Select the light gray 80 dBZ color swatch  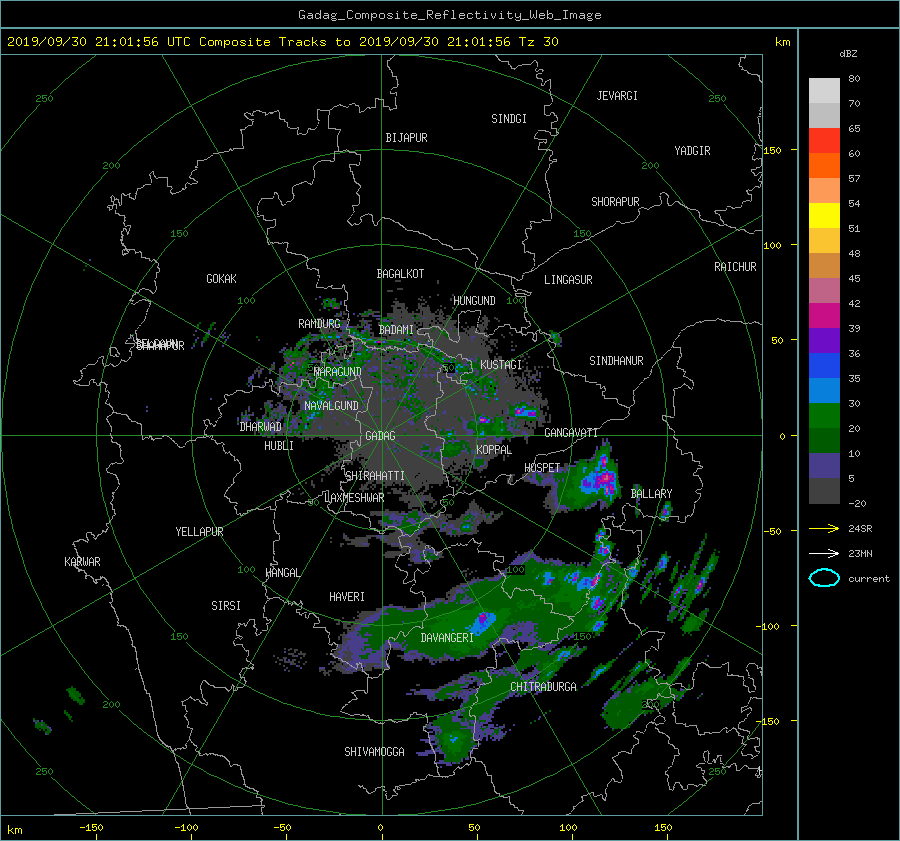coord(824,90)
